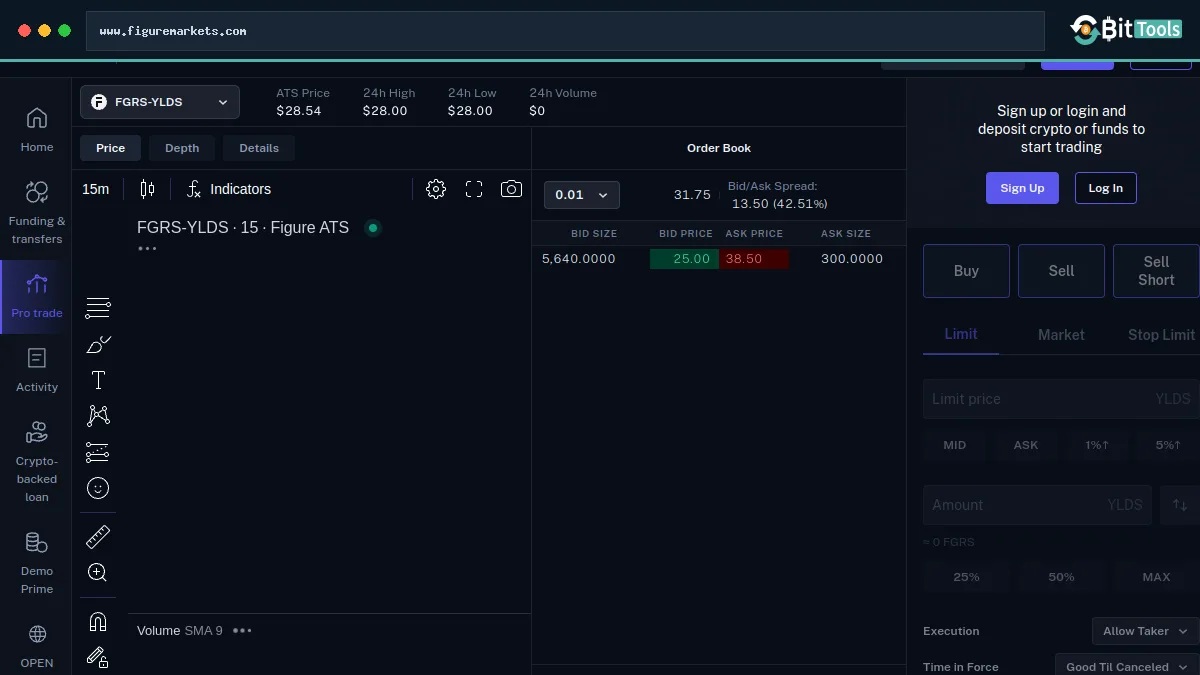Select the Stop Limit order tab
Image resolution: width=1200 pixels, height=675 pixels.
[1161, 335]
